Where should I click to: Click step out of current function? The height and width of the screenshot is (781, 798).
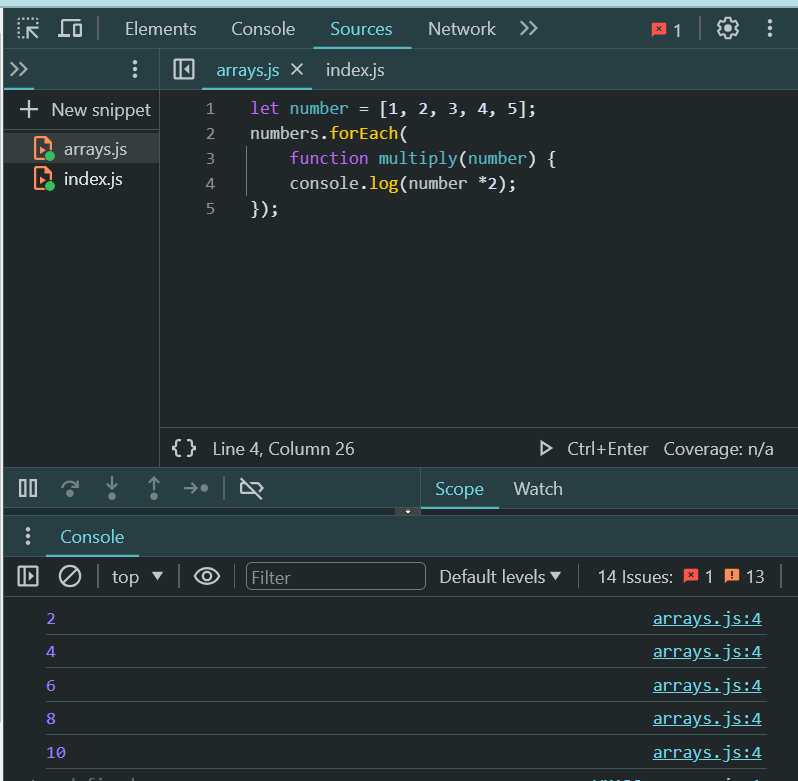pos(154,488)
